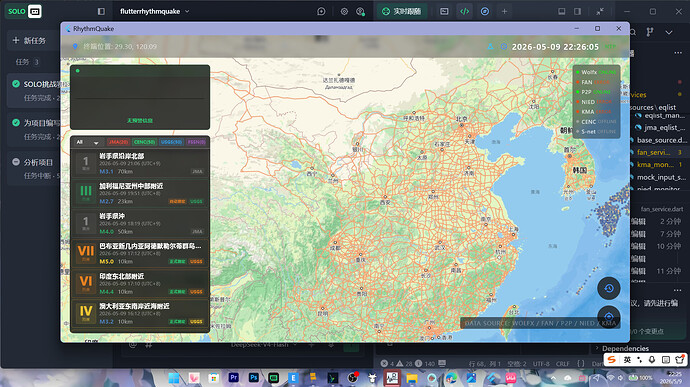
Task: Click the S-net OFFLINE status row
Action: (596, 132)
